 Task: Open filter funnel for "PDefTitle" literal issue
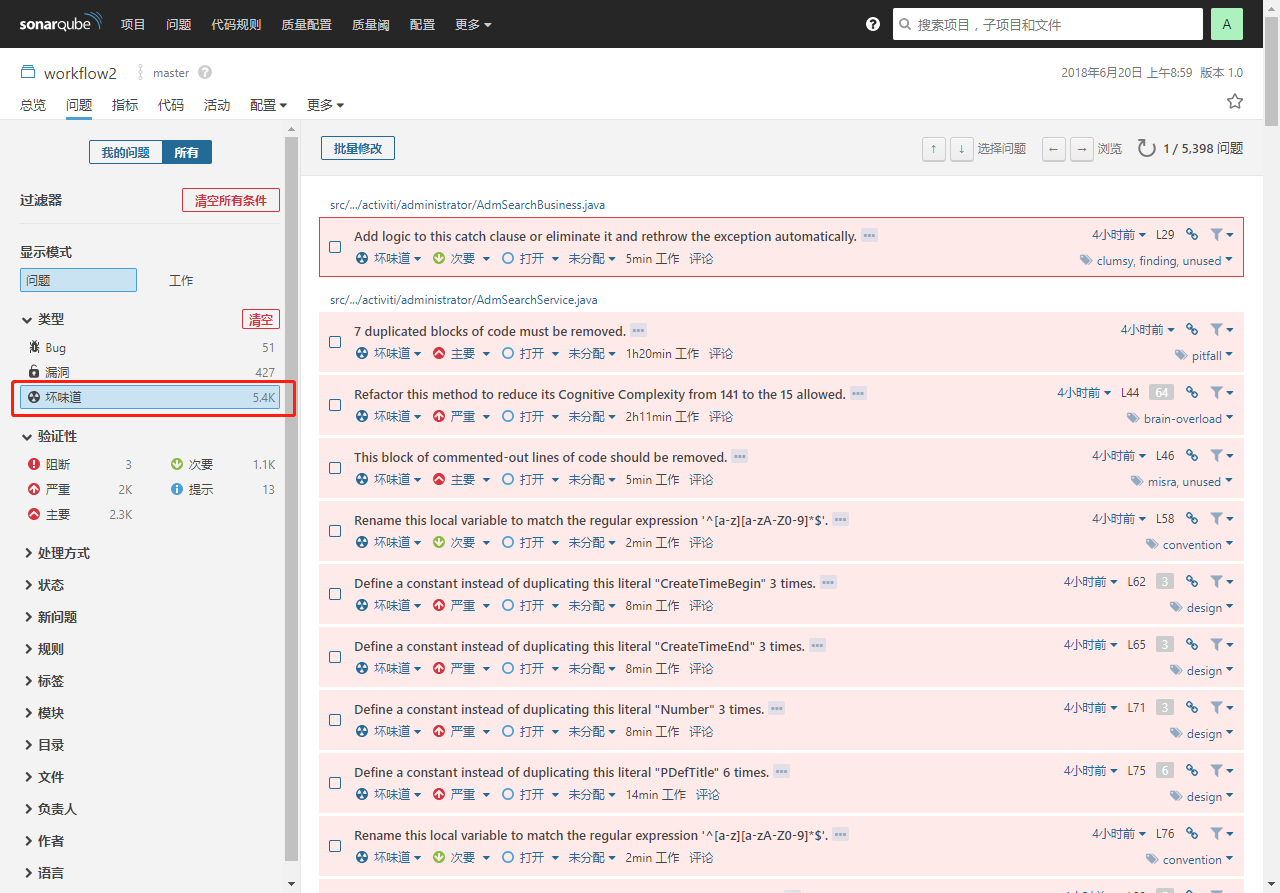pyautogui.click(x=1221, y=770)
